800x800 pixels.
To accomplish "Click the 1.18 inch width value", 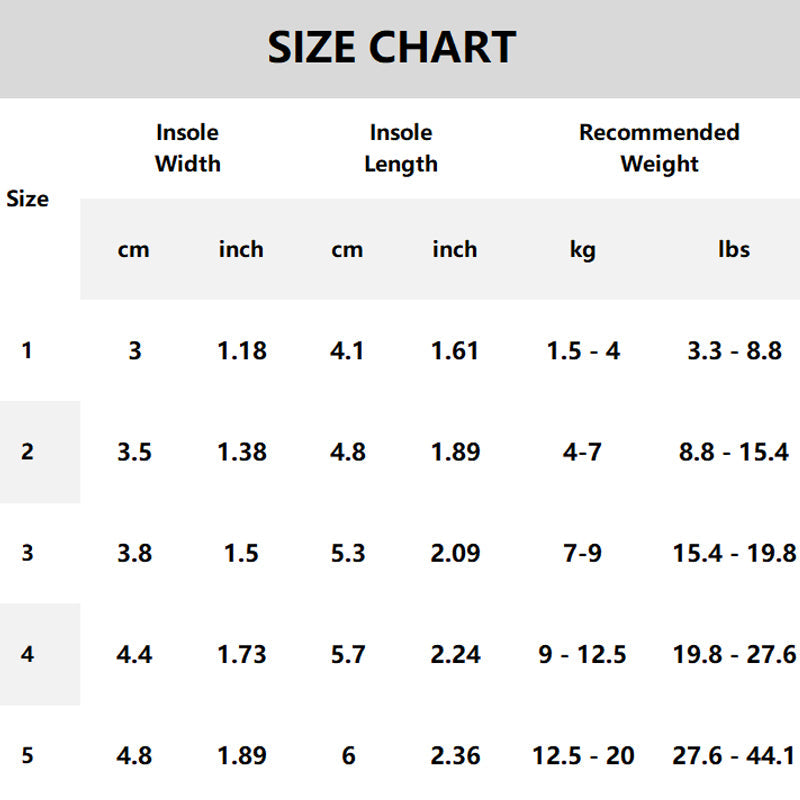I will point(242,351).
